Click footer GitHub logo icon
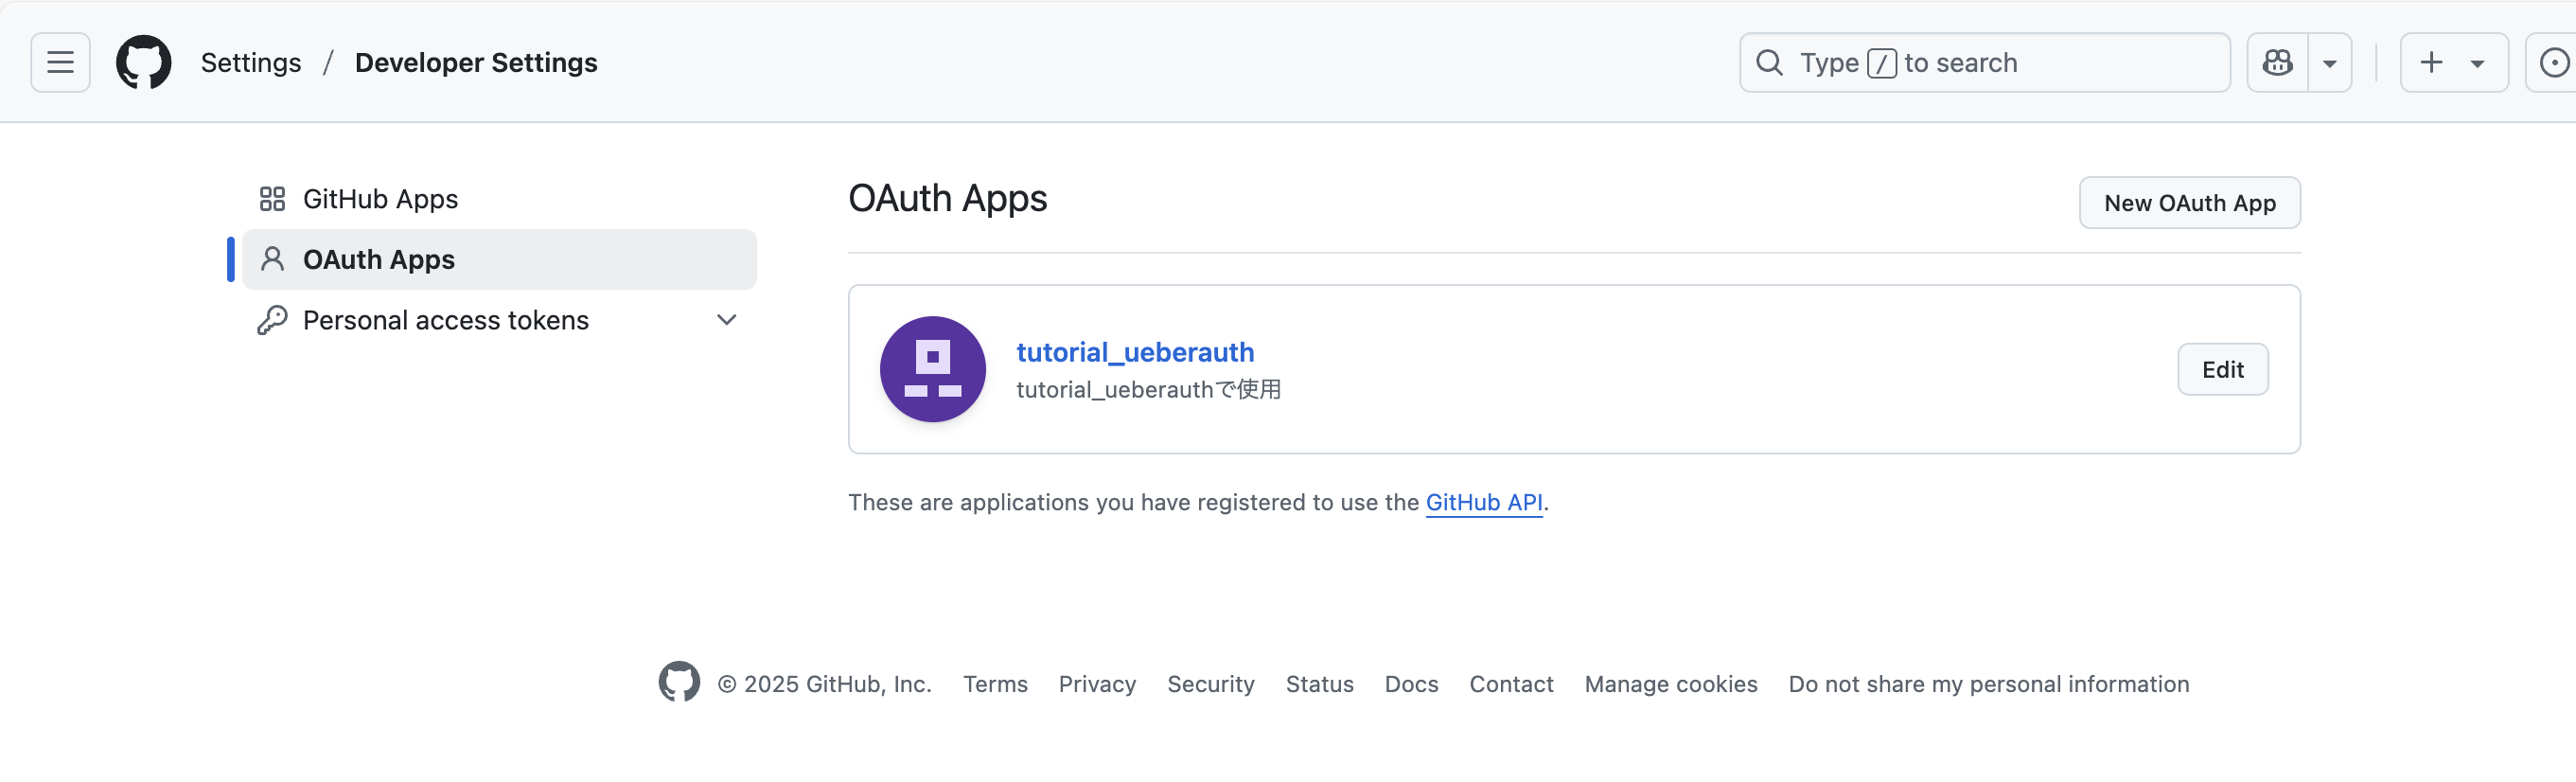The height and width of the screenshot is (782, 2576). point(679,682)
